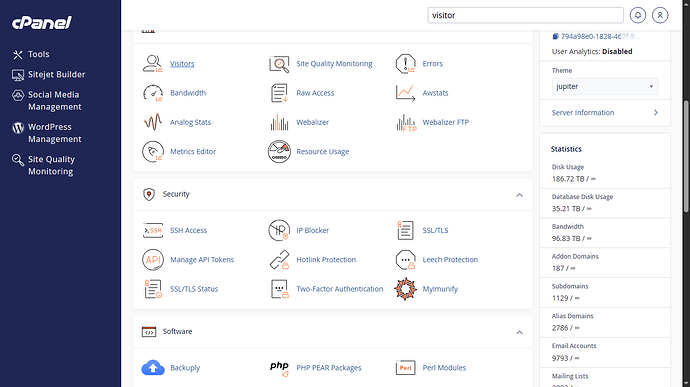Collapse the Software section

[519, 332]
